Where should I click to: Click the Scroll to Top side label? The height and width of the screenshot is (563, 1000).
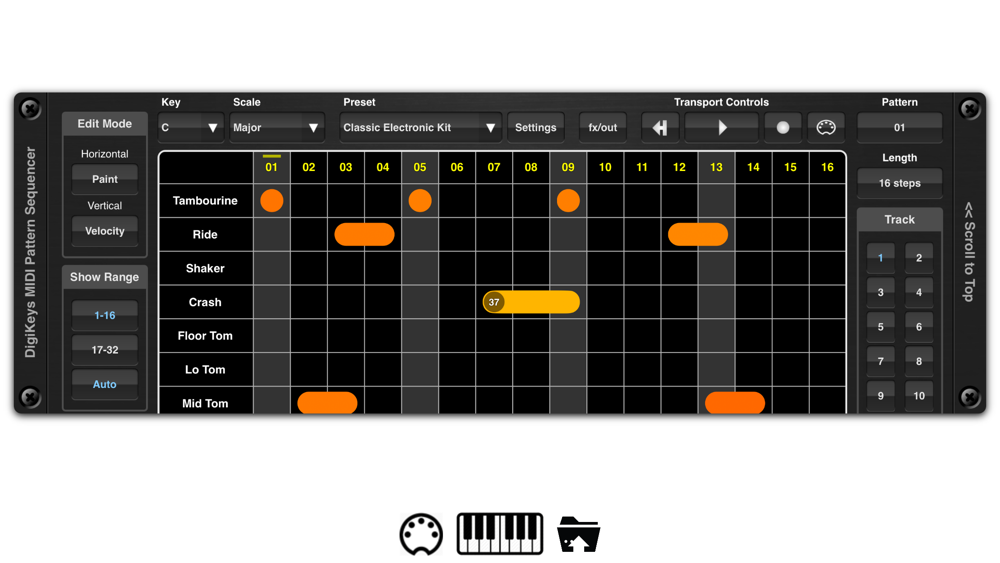(x=969, y=252)
